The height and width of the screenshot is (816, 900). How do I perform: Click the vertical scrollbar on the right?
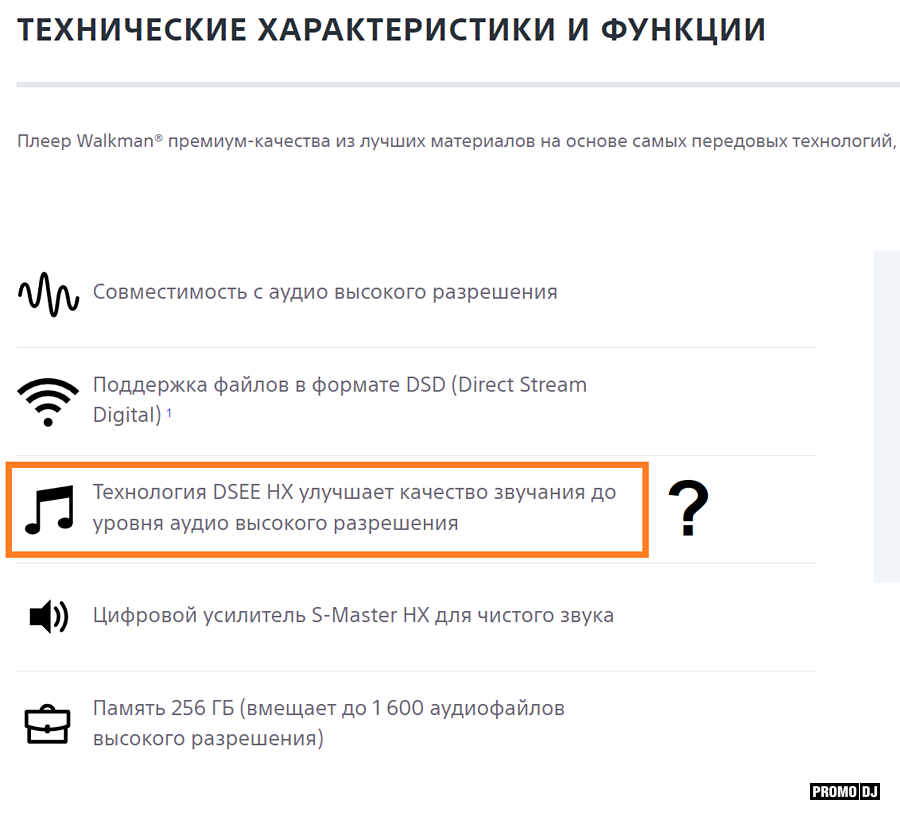[x=886, y=416]
